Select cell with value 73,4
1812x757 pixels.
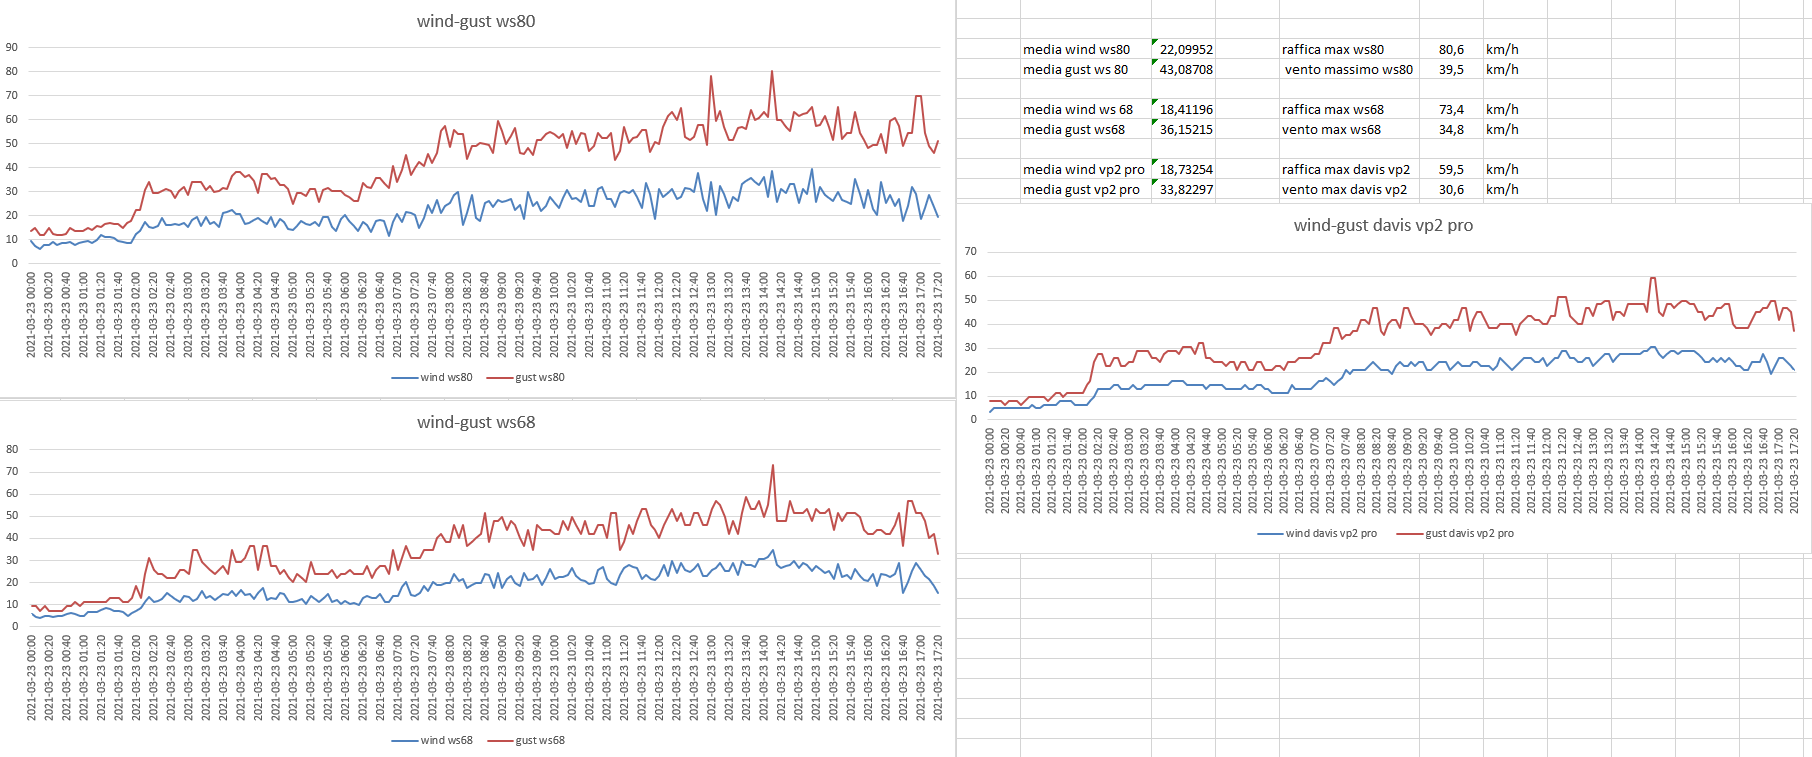1451,109
